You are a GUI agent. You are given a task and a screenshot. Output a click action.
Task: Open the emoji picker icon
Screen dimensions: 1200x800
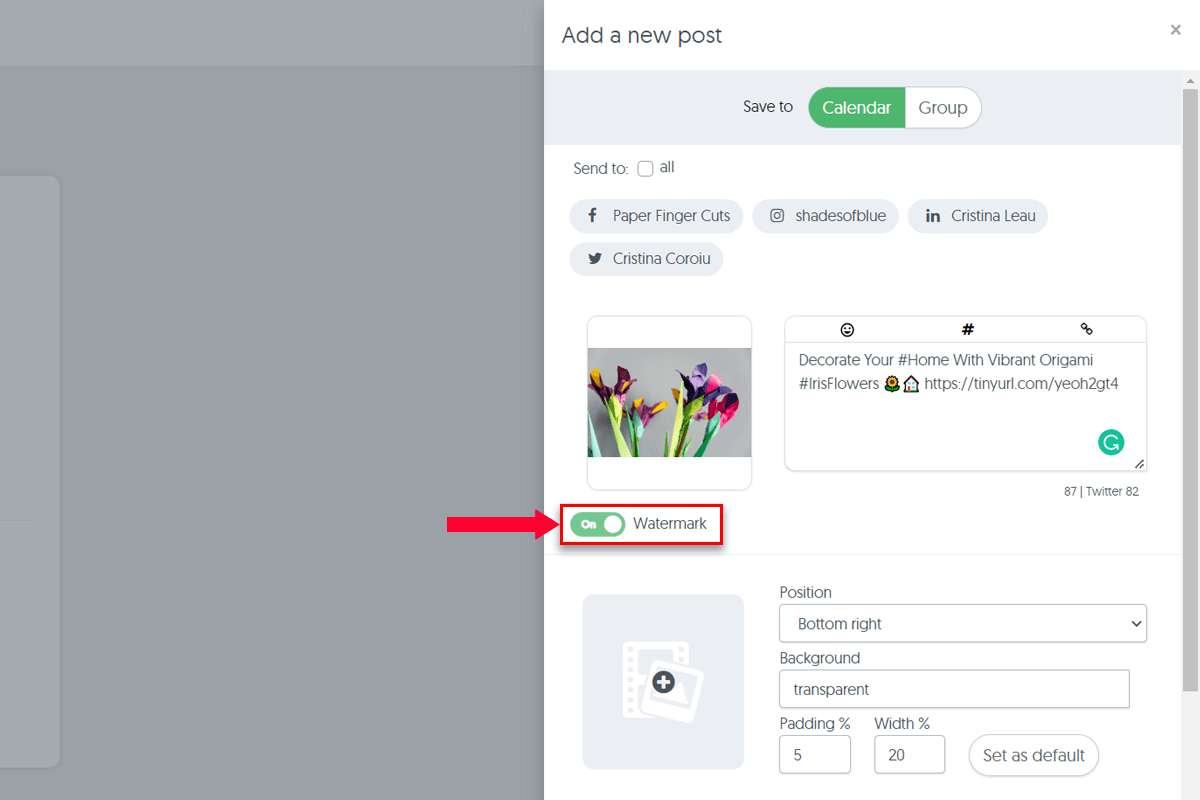click(847, 329)
